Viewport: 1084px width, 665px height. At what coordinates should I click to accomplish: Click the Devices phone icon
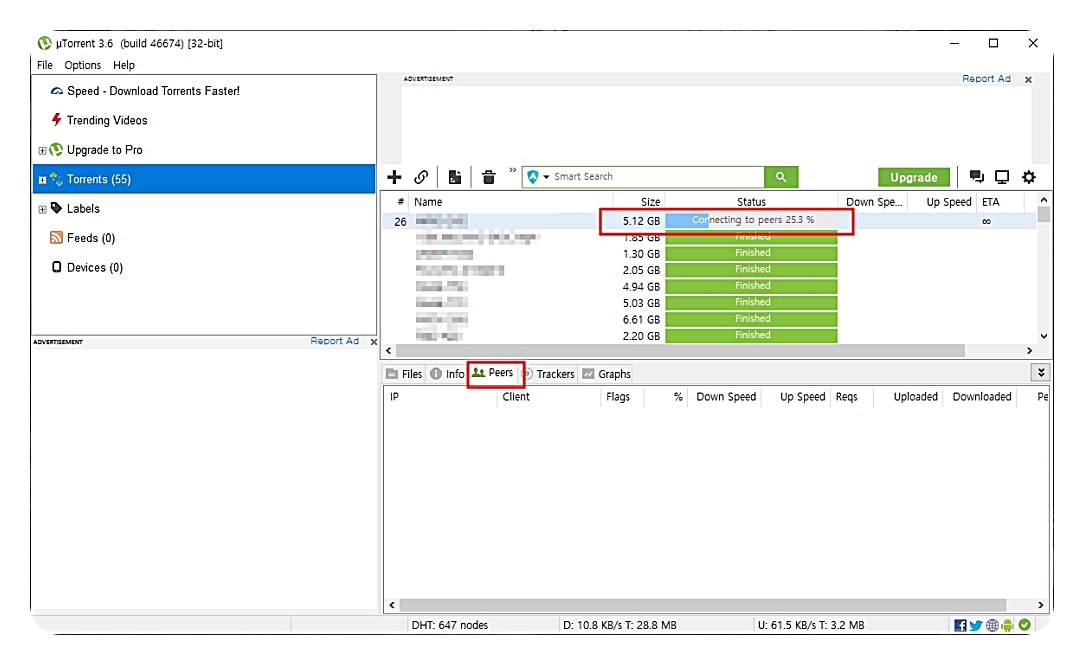[57, 267]
